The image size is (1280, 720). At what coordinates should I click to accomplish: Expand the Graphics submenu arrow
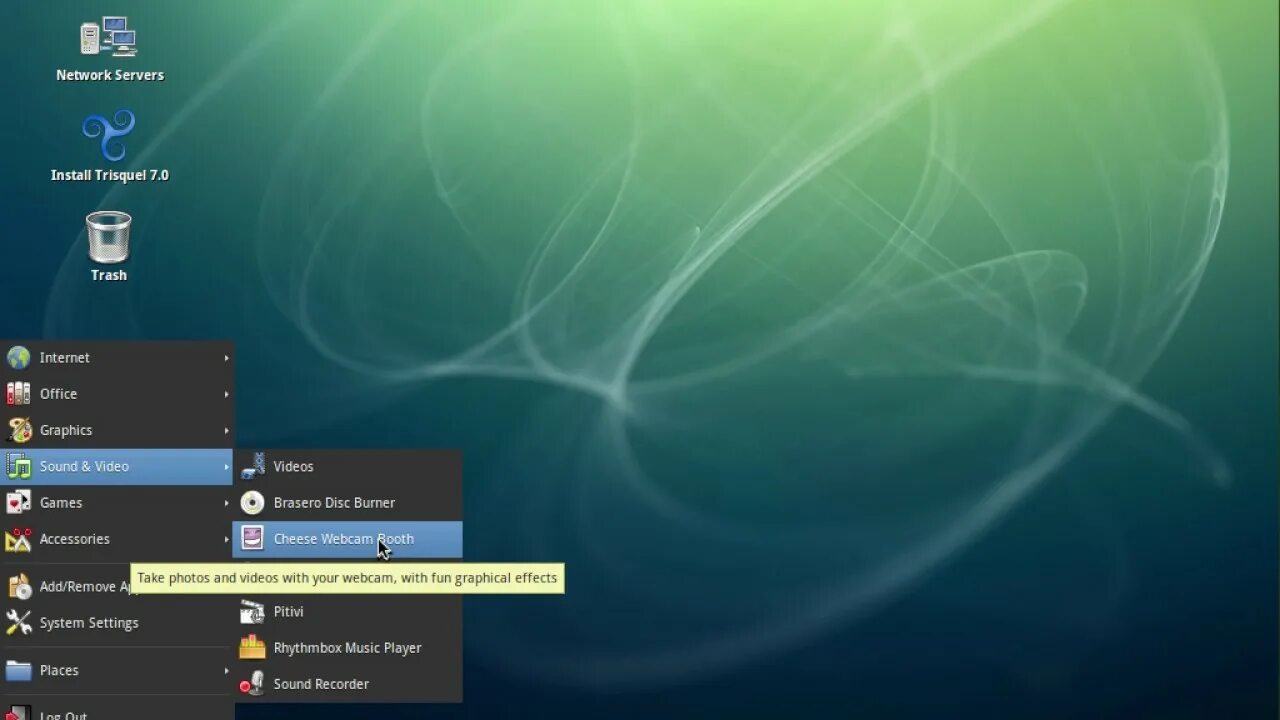click(227, 430)
